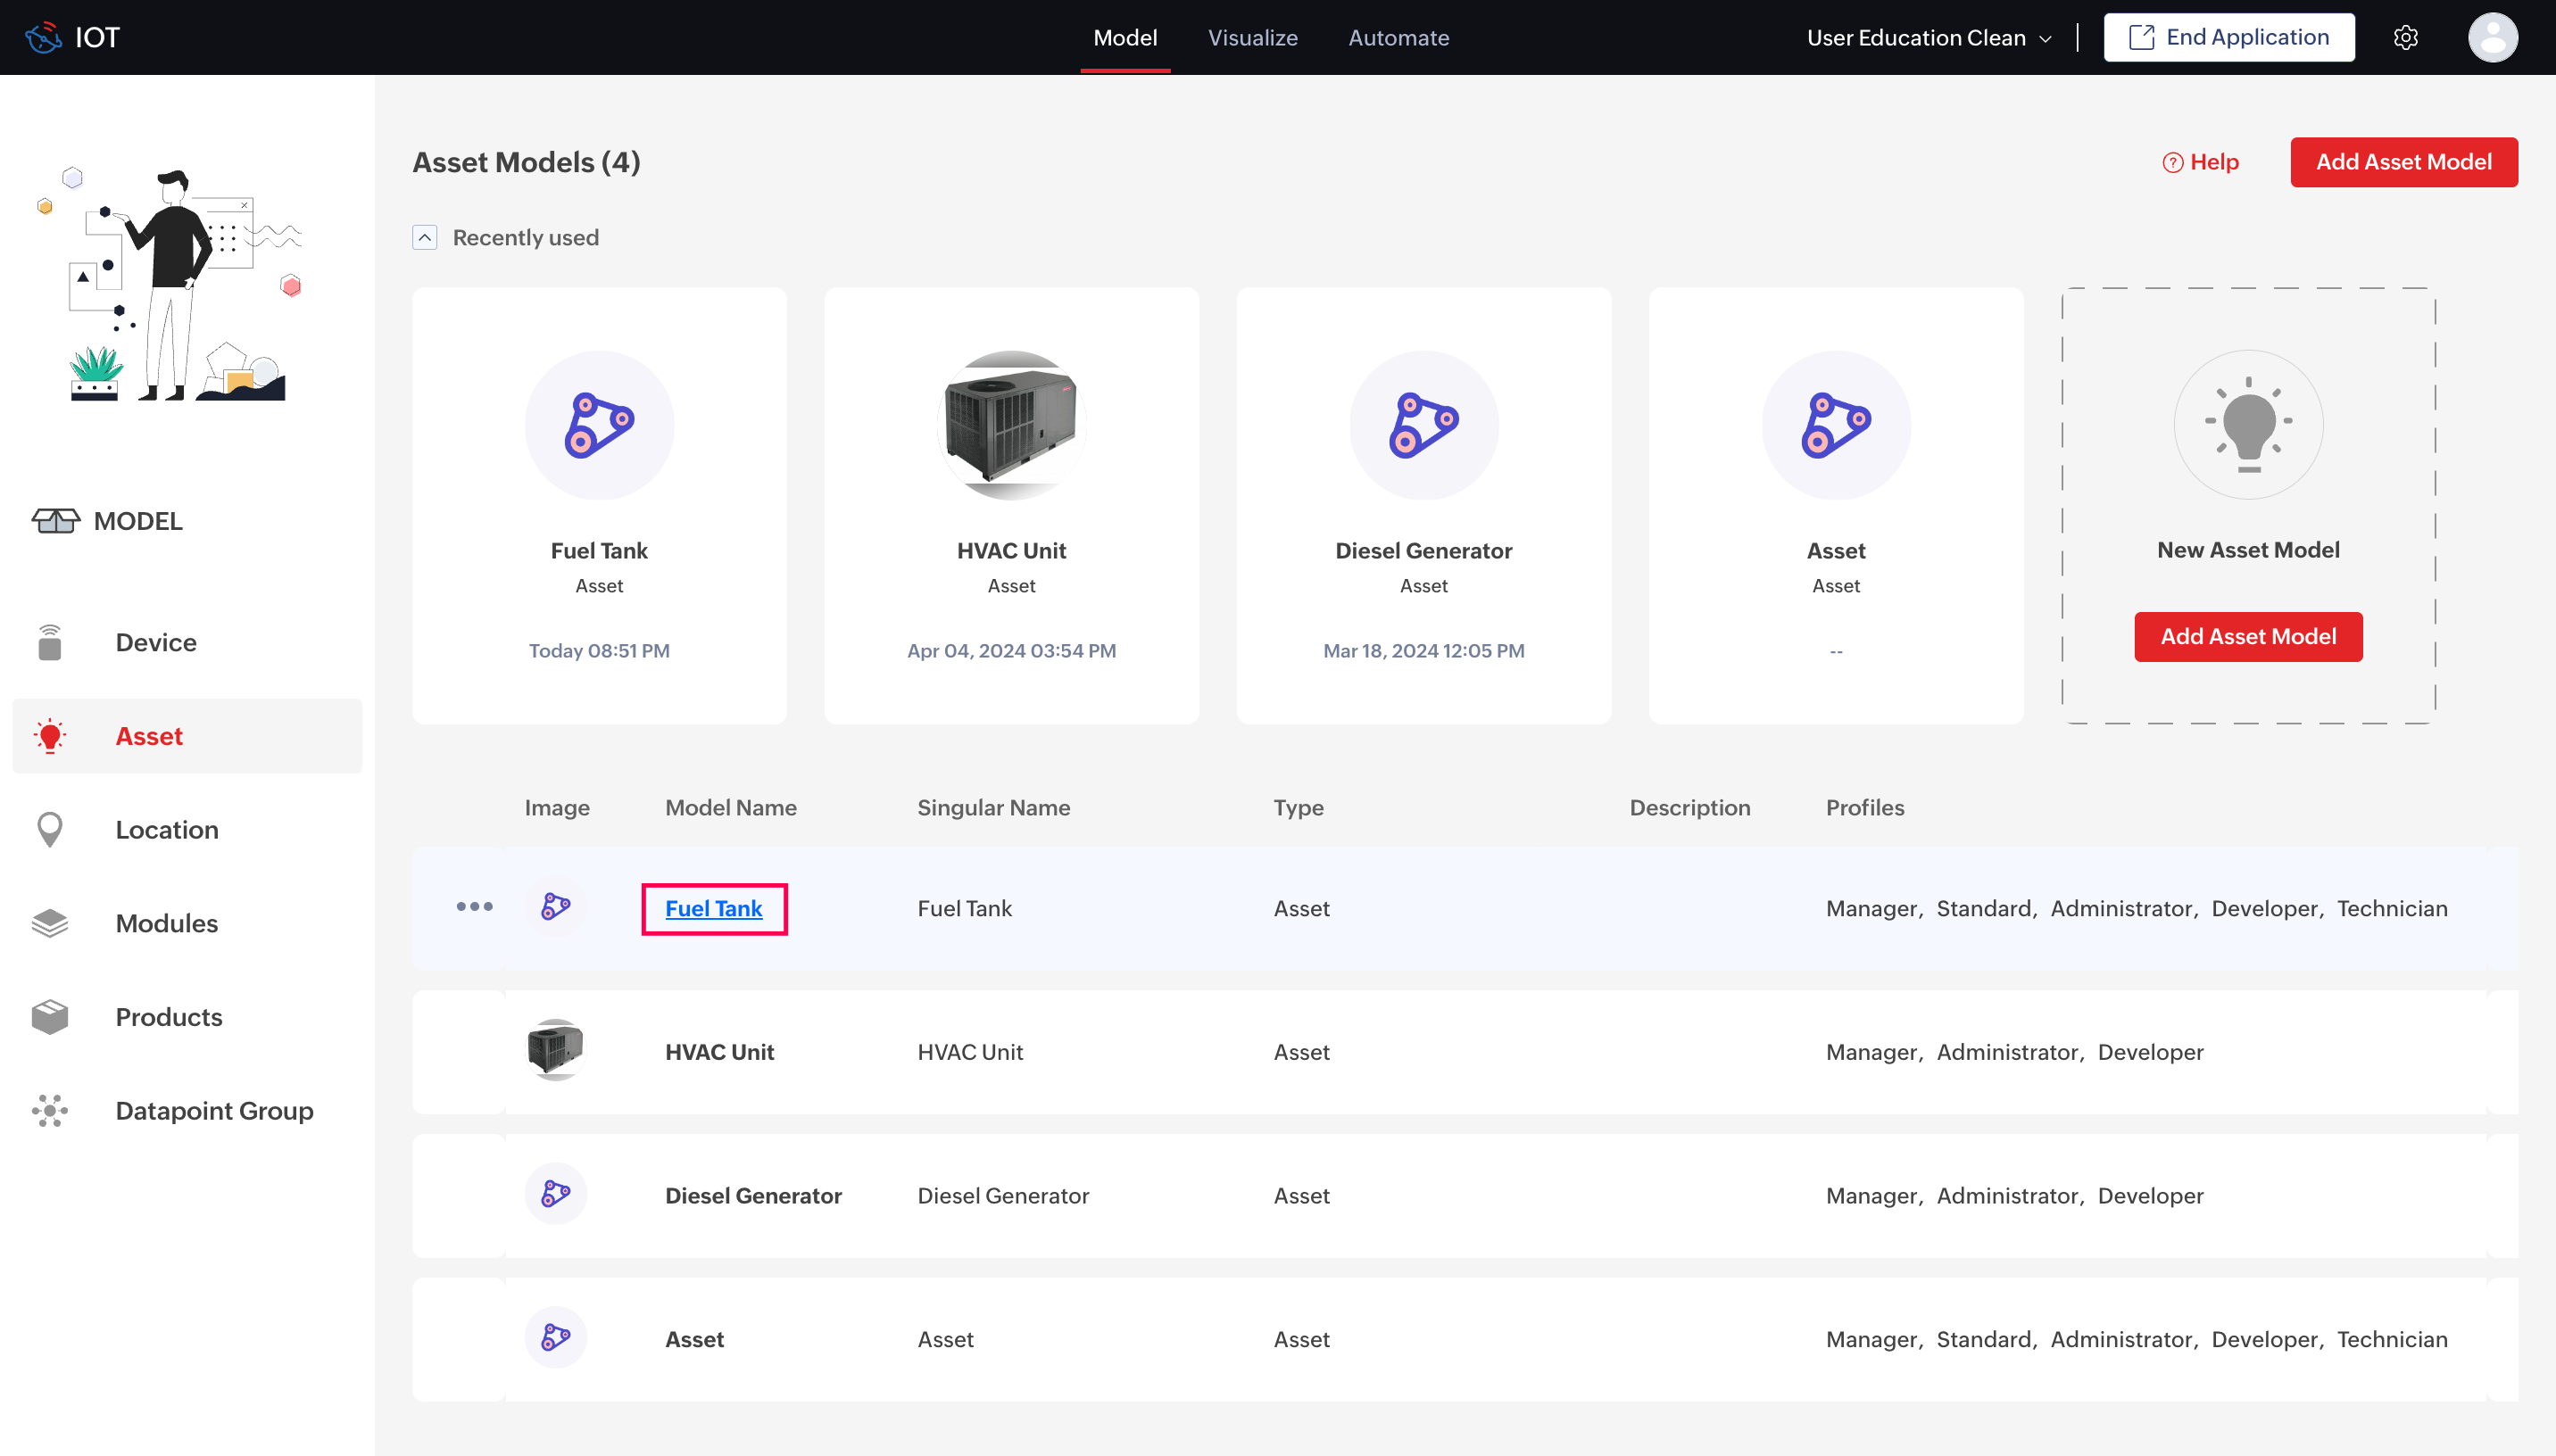The image size is (2556, 1456).
Task: Switch to the Automate tab
Action: (1398, 38)
